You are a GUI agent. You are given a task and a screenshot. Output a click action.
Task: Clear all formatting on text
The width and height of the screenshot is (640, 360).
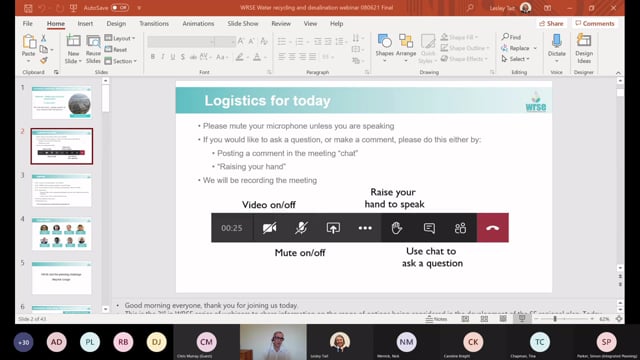click(x=264, y=41)
